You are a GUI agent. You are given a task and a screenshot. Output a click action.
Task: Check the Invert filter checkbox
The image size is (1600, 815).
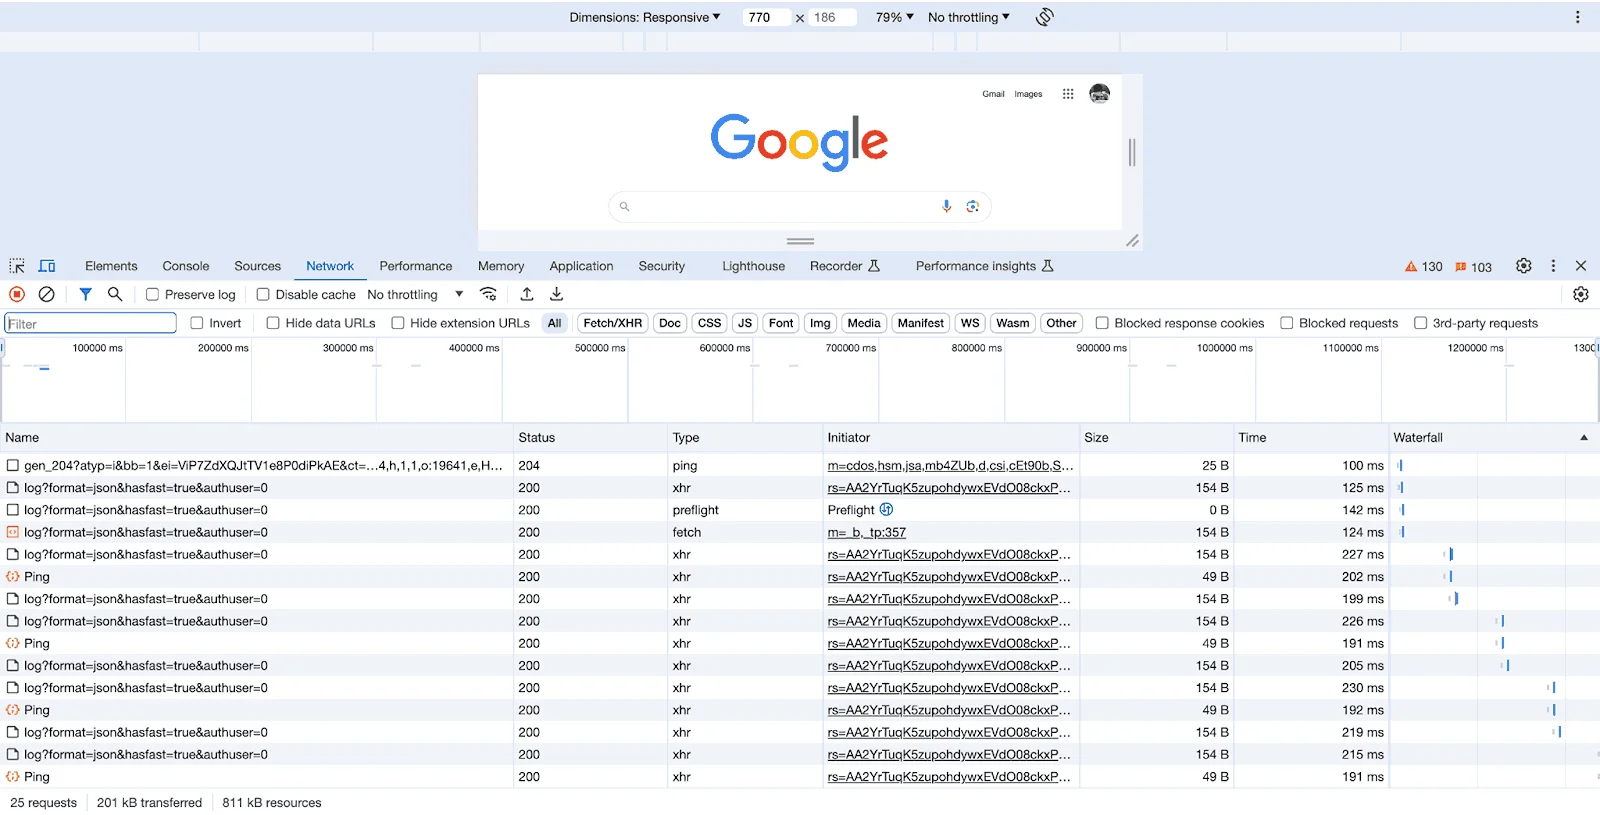(x=197, y=323)
